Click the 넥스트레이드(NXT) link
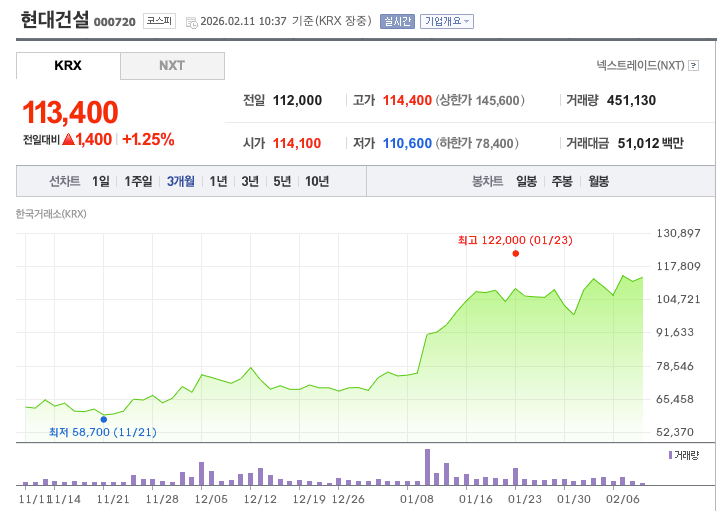The width and height of the screenshot is (717, 511). coord(640,65)
